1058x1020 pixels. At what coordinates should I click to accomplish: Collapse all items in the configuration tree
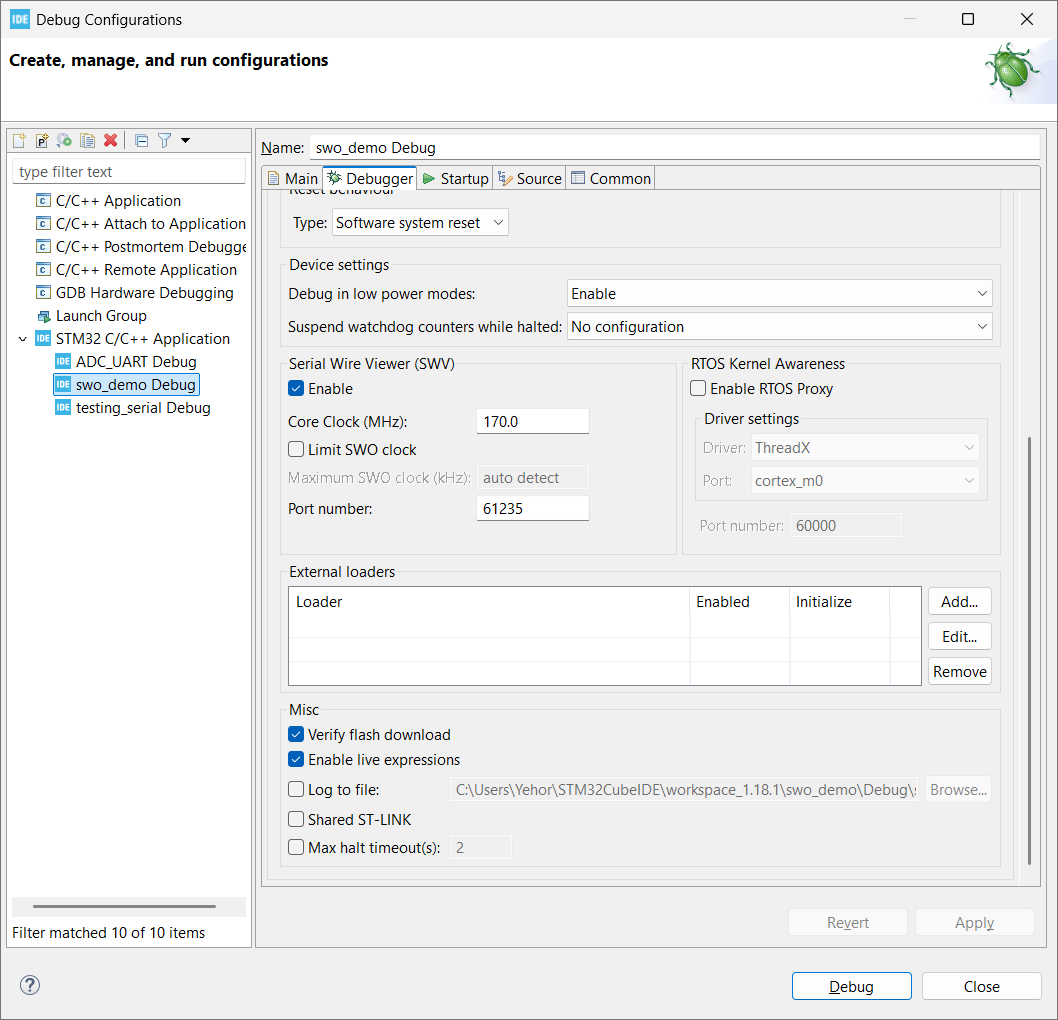(140, 140)
